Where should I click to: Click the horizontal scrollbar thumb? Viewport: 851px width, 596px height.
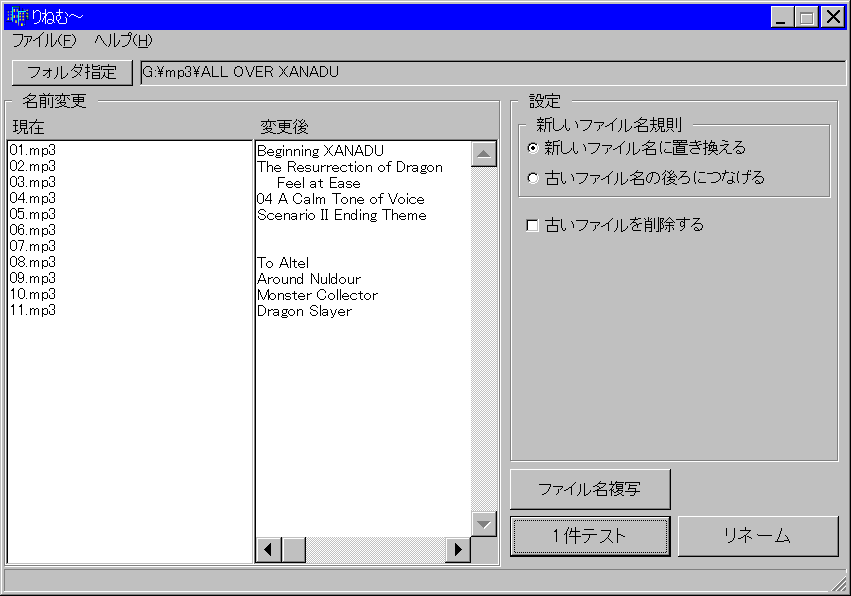[x=294, y=550]
